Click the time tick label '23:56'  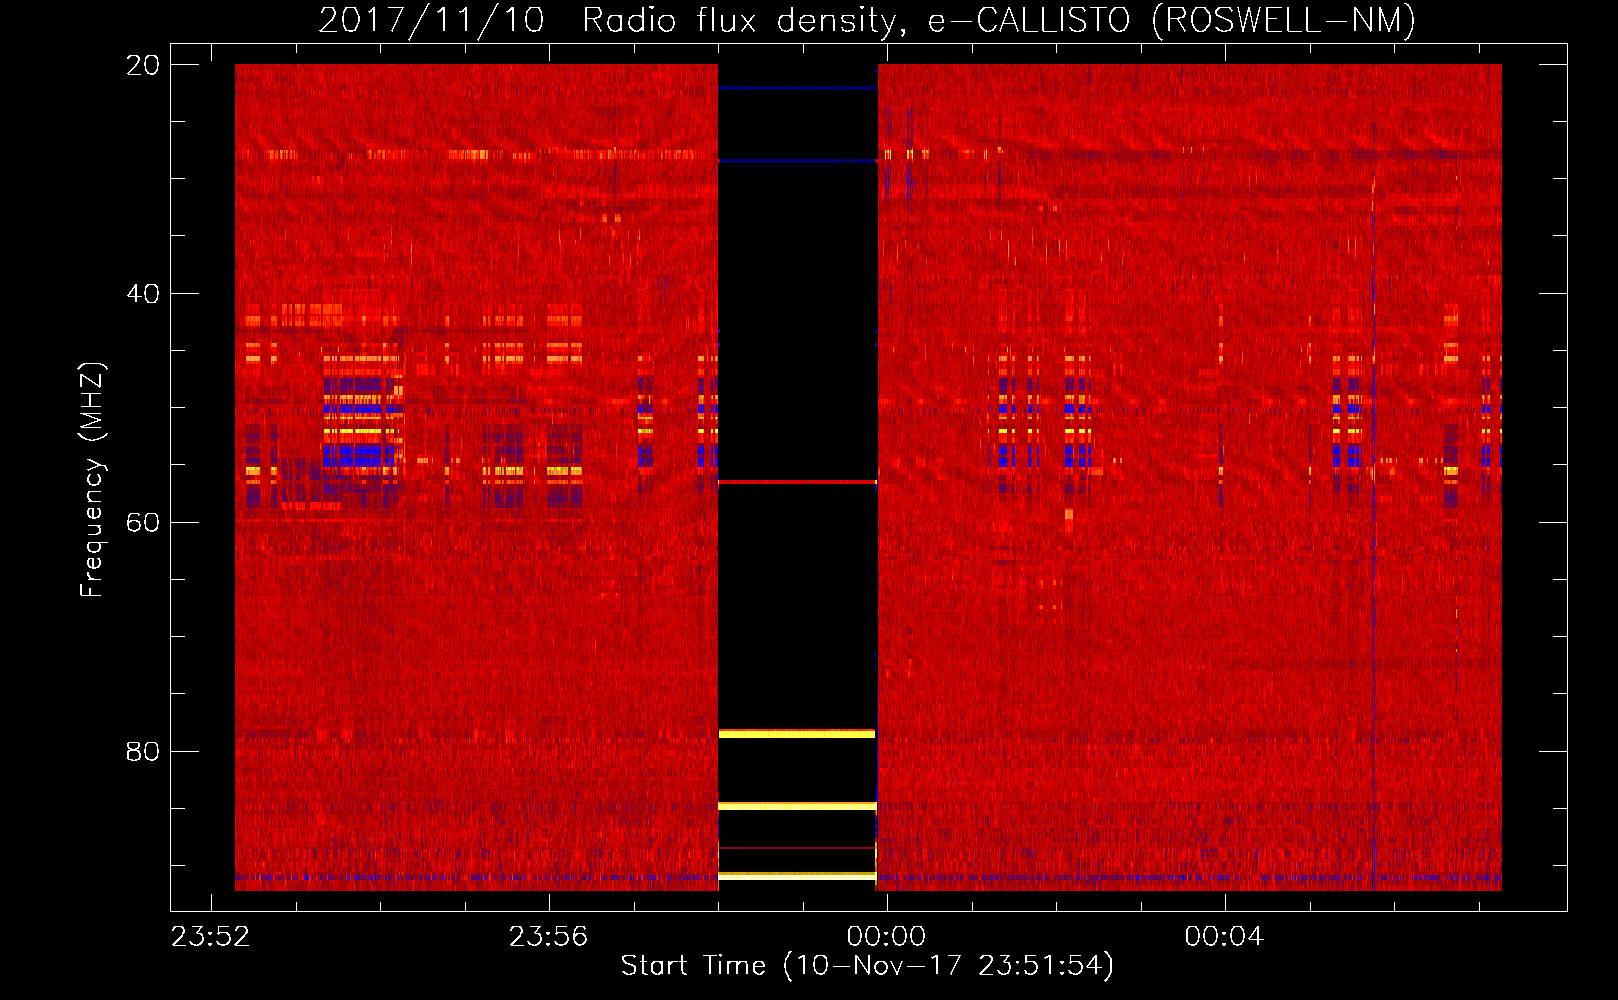pyautogui.click(x=548, y=937)
